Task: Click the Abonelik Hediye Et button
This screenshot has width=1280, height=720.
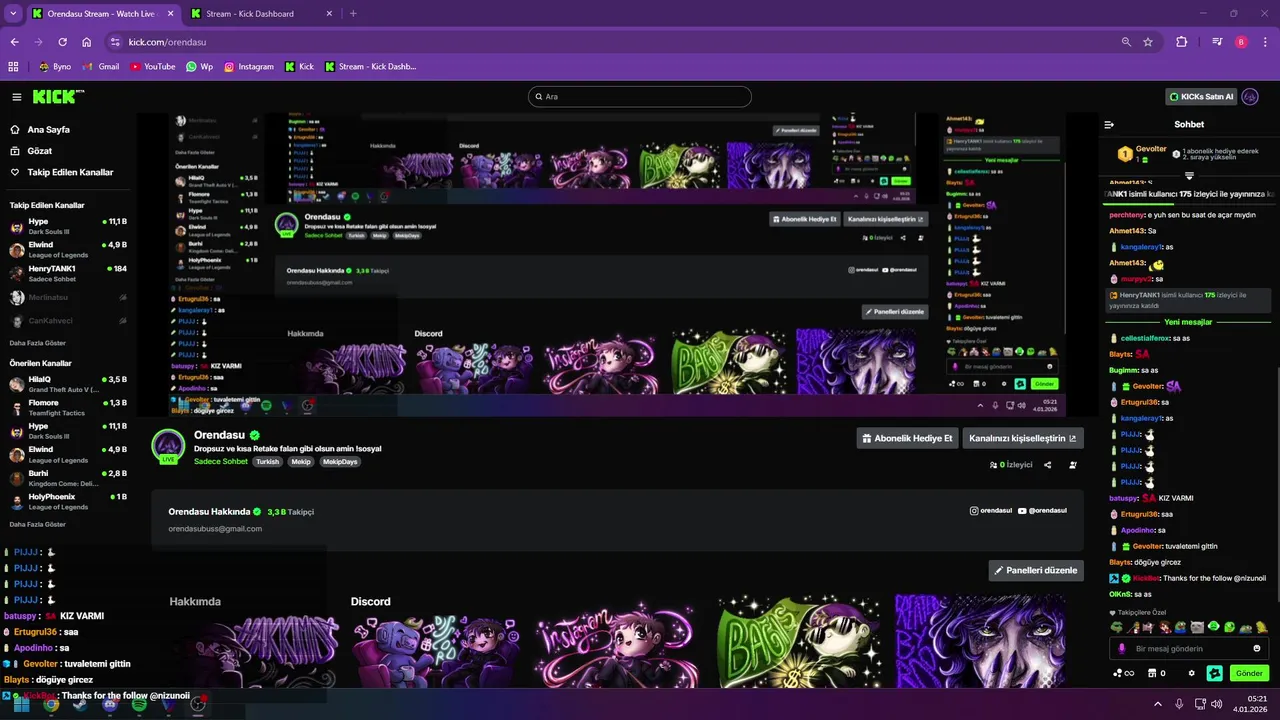Action: pyautogui.click(x=907, y=438)
